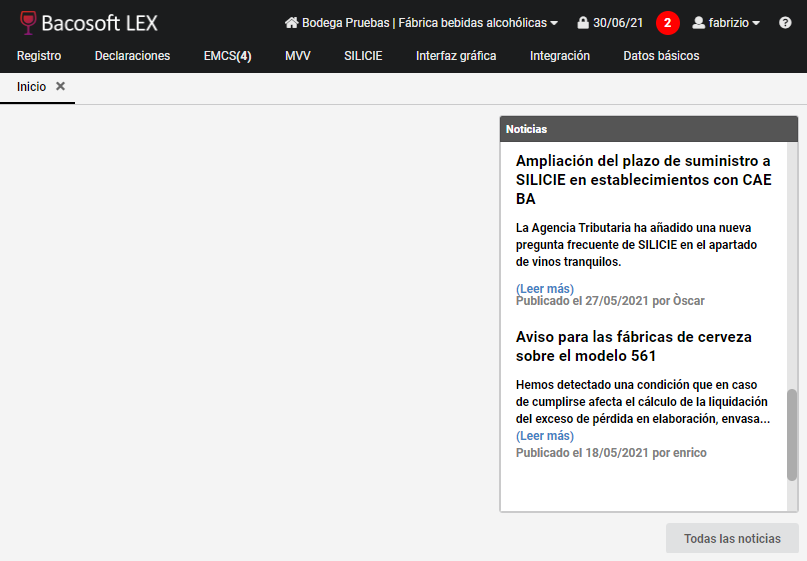This screenshot has height=561, width=807.
Task: Open the MVV menu
Action: (x=298, y=56)
